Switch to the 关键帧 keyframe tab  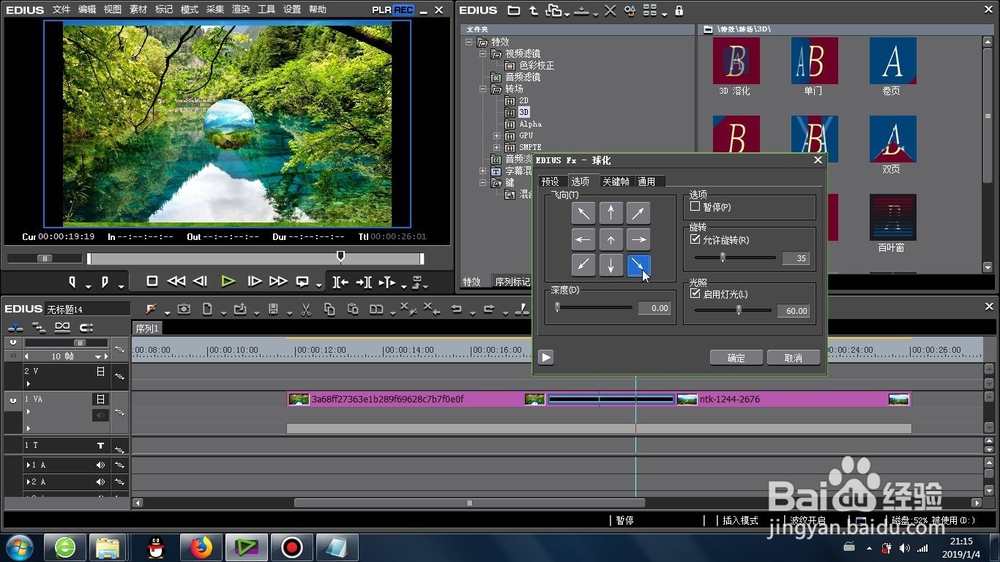[x=615, y=181]
